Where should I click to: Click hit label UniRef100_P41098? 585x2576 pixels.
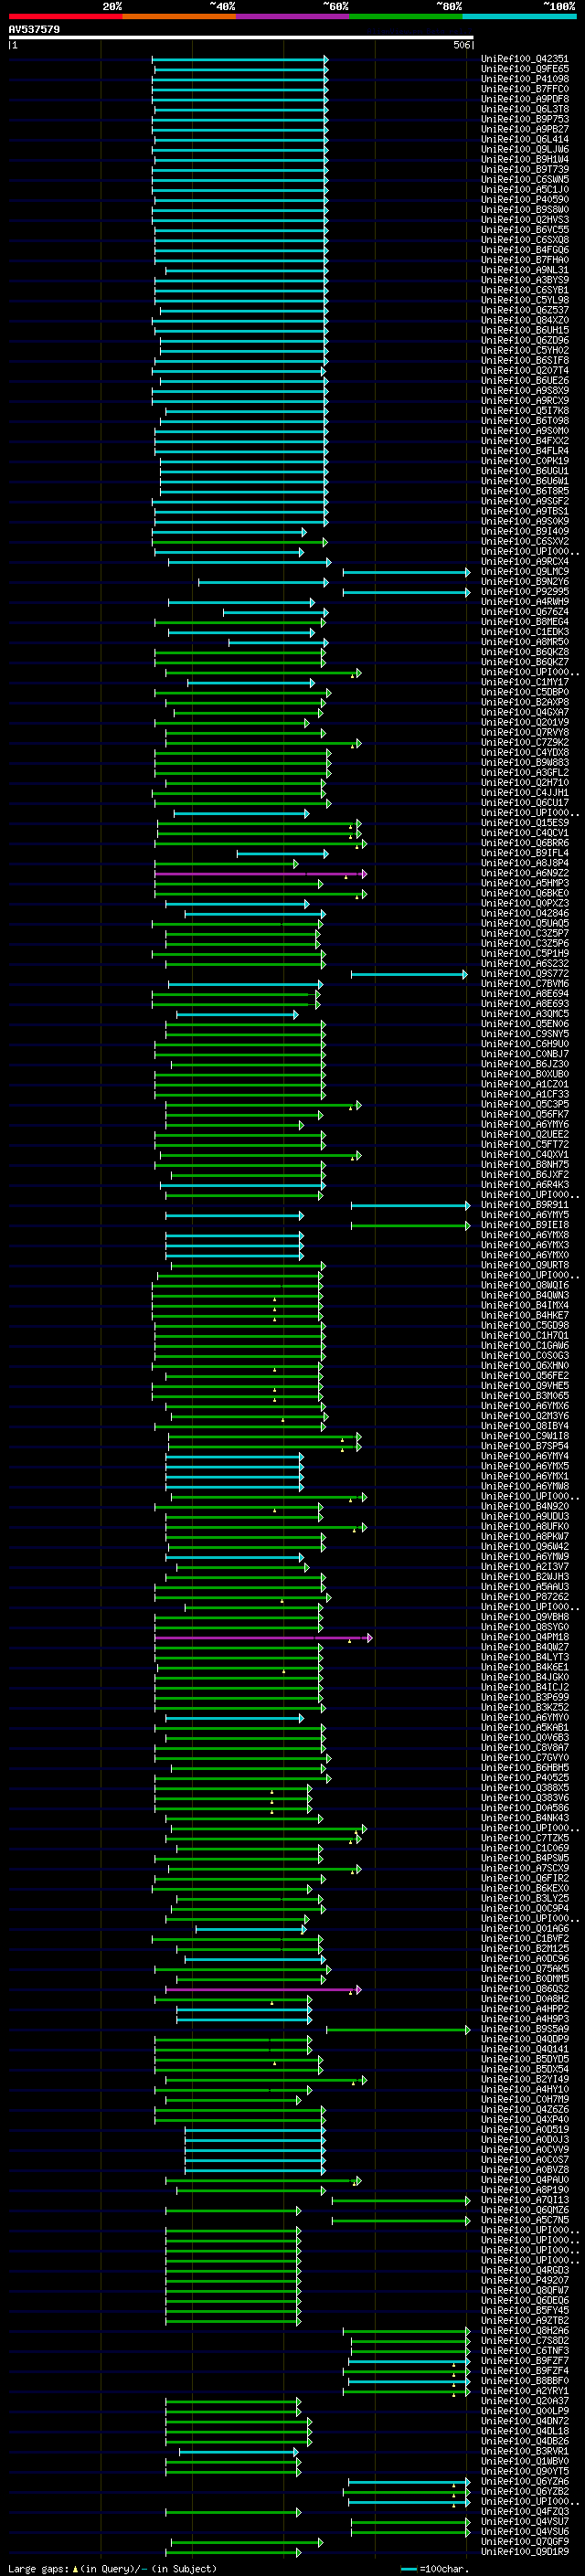point(525,79)
